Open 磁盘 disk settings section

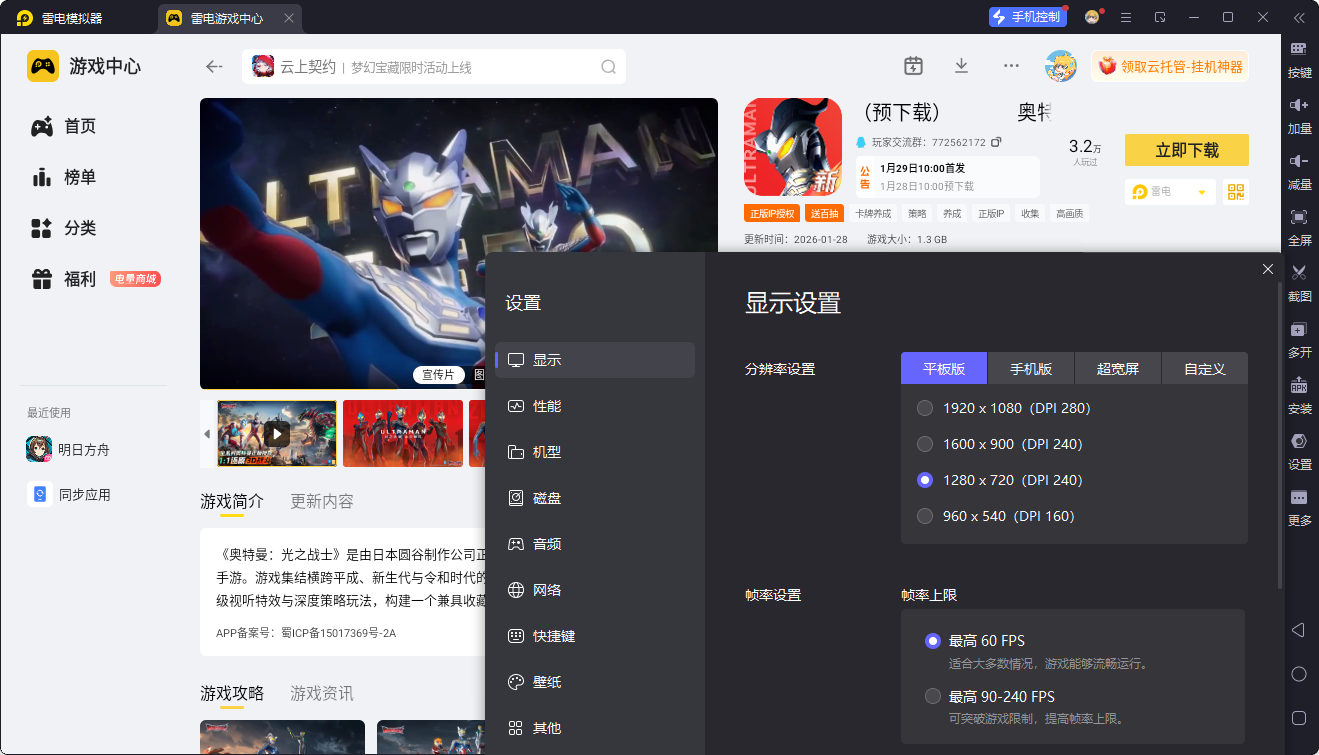point(595,498)
